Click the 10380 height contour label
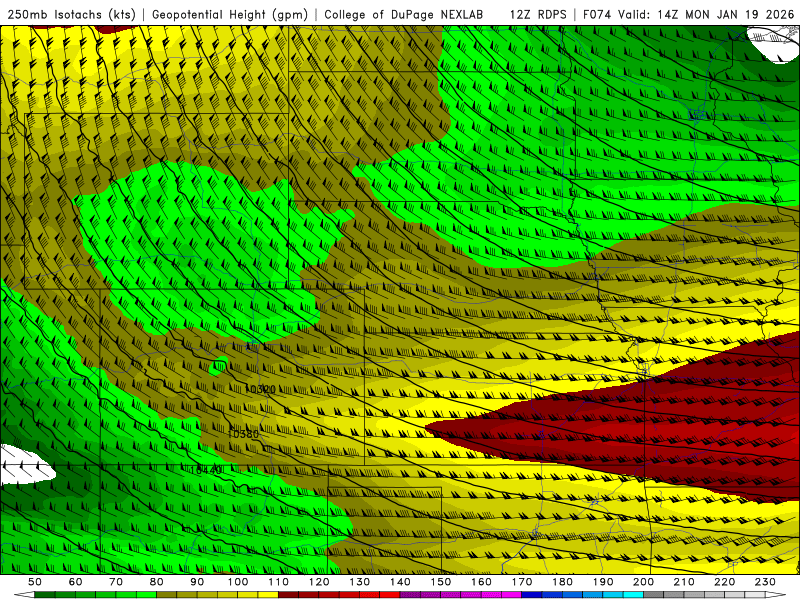The width and height of the screenshot is (800, 600). (x=243, y=434)
